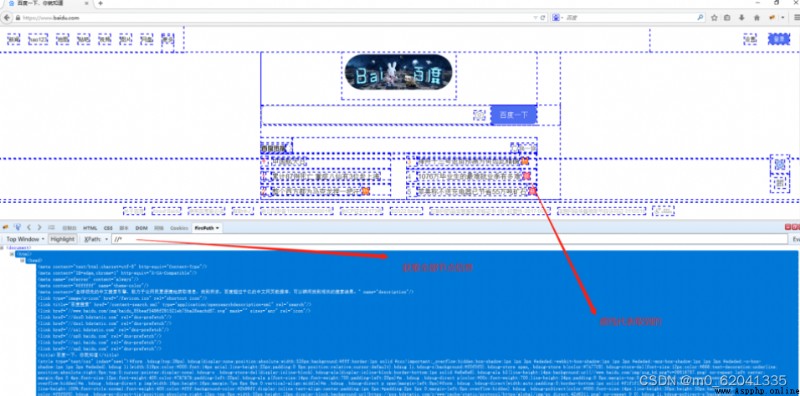
Task: Click the blue login button at top right
Action: [779, 39]
